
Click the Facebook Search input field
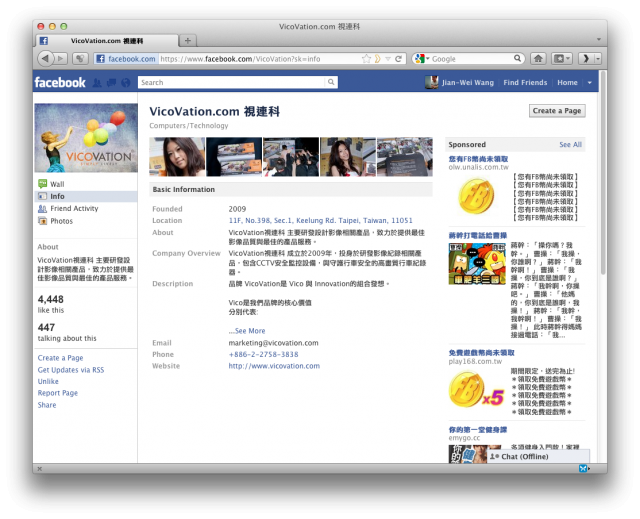(x=232, y=82)
